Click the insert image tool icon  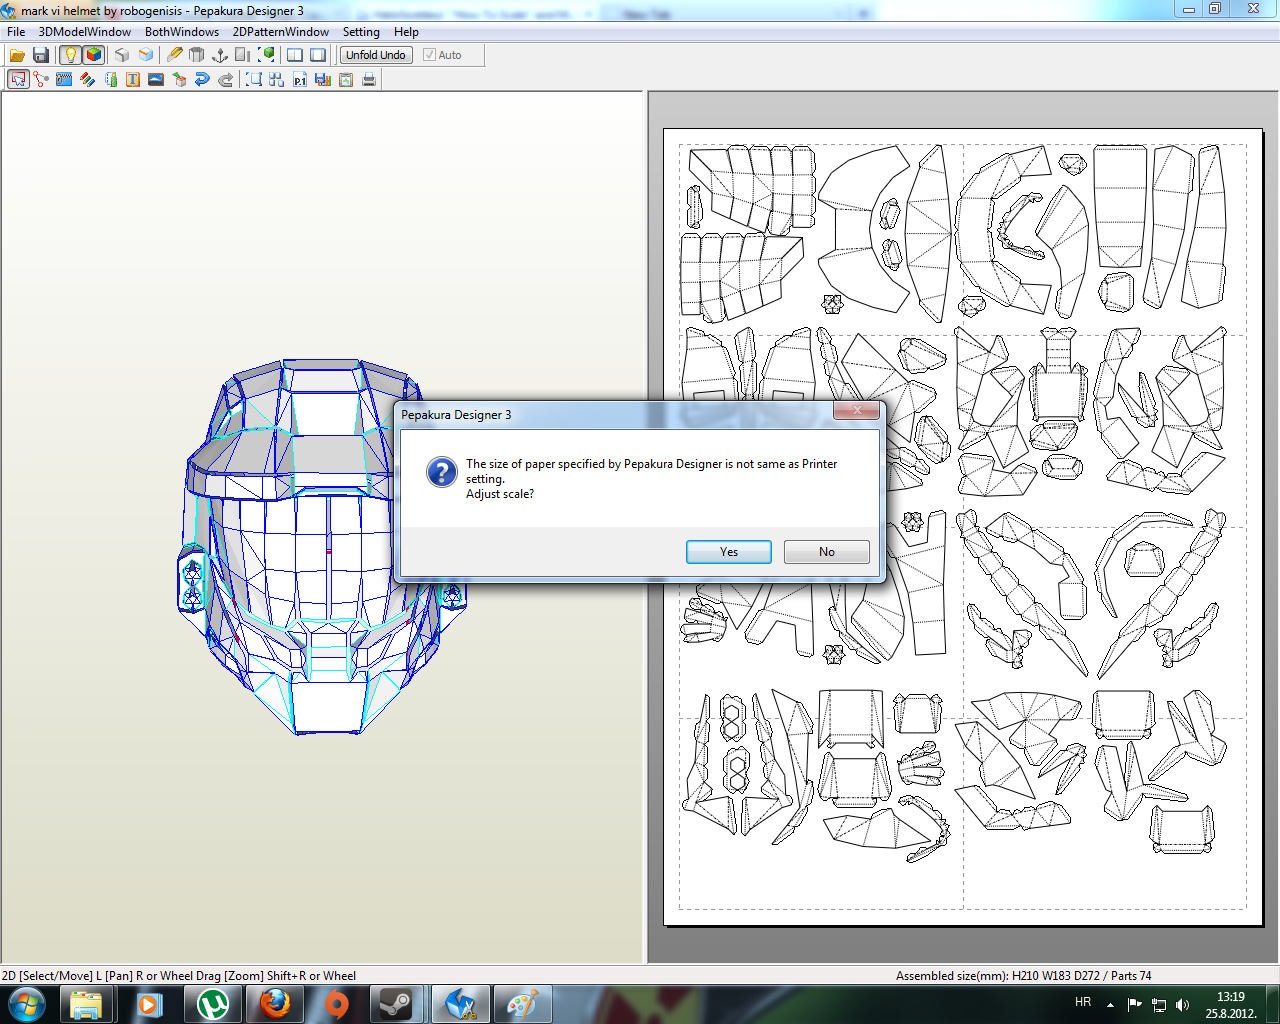pyautogui.click(x=156, y=79)
